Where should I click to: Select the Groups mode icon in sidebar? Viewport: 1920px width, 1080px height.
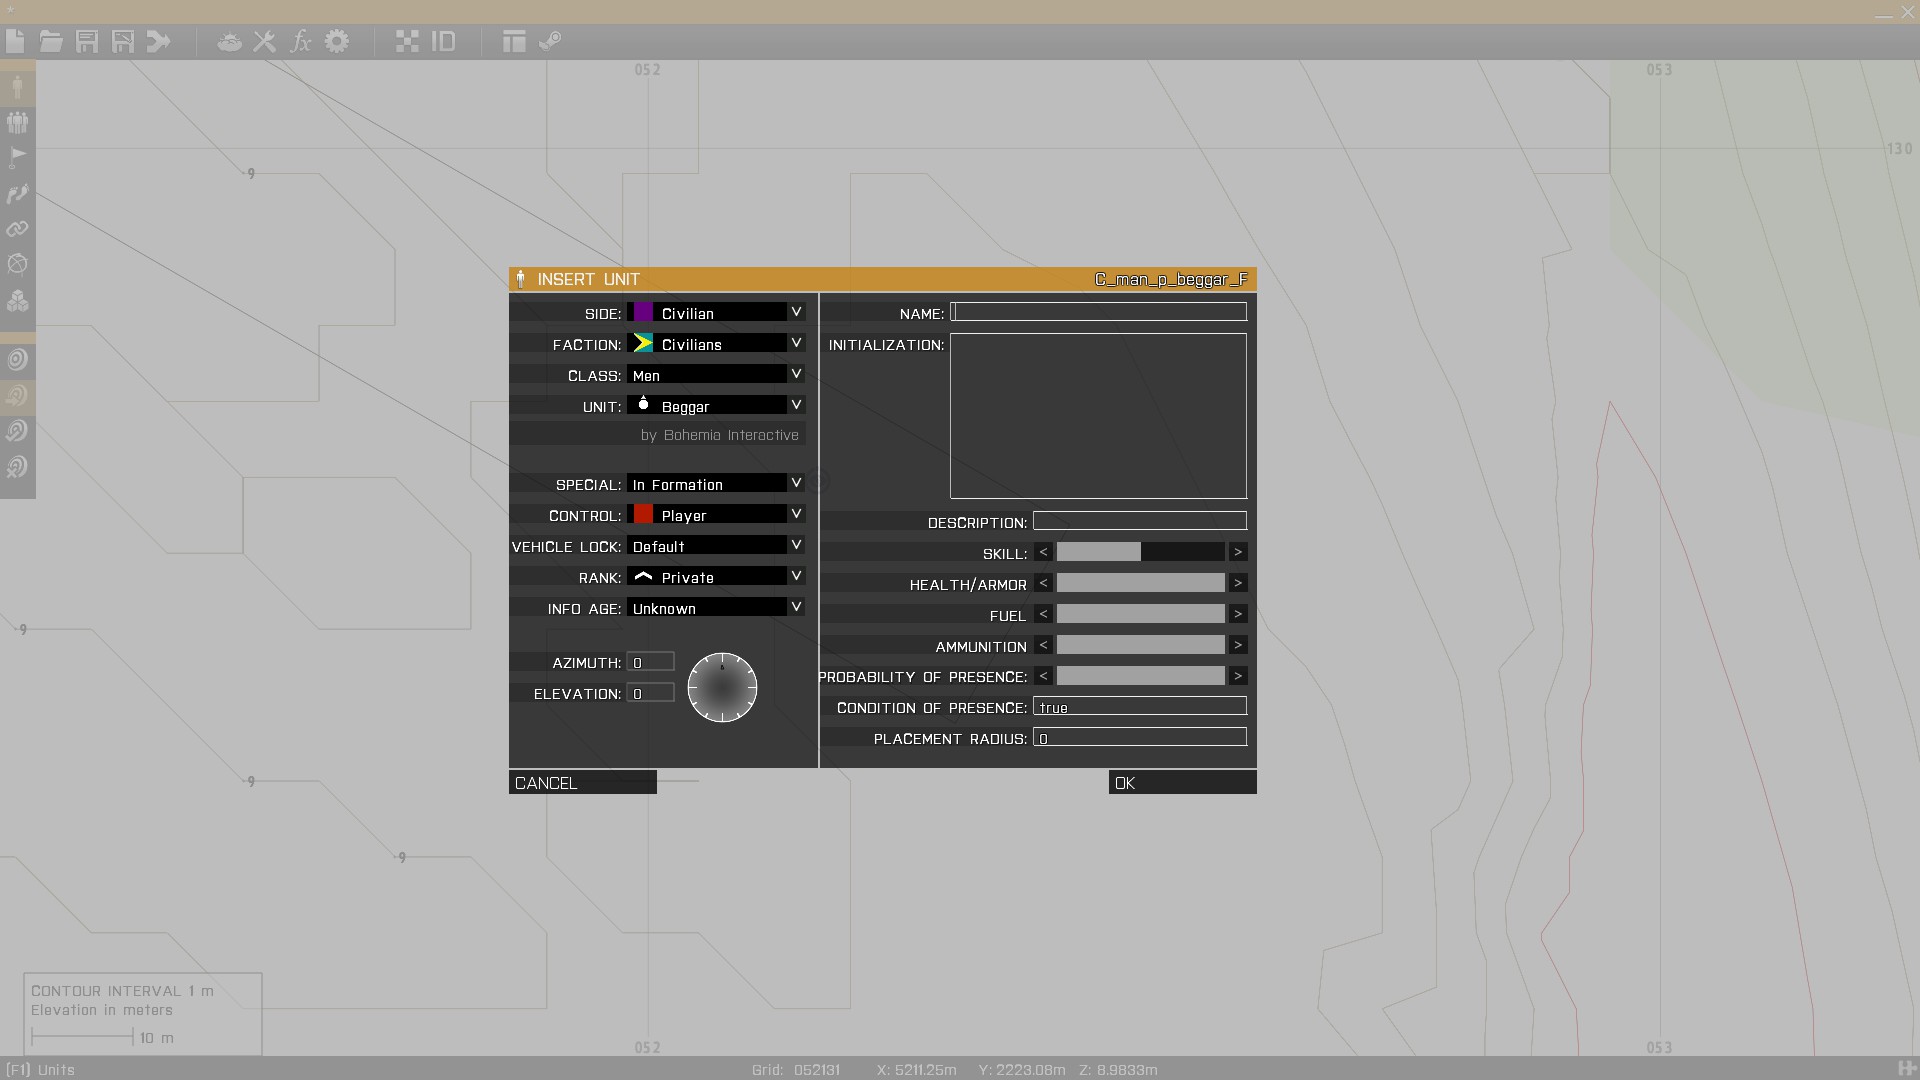coord(17,122)
